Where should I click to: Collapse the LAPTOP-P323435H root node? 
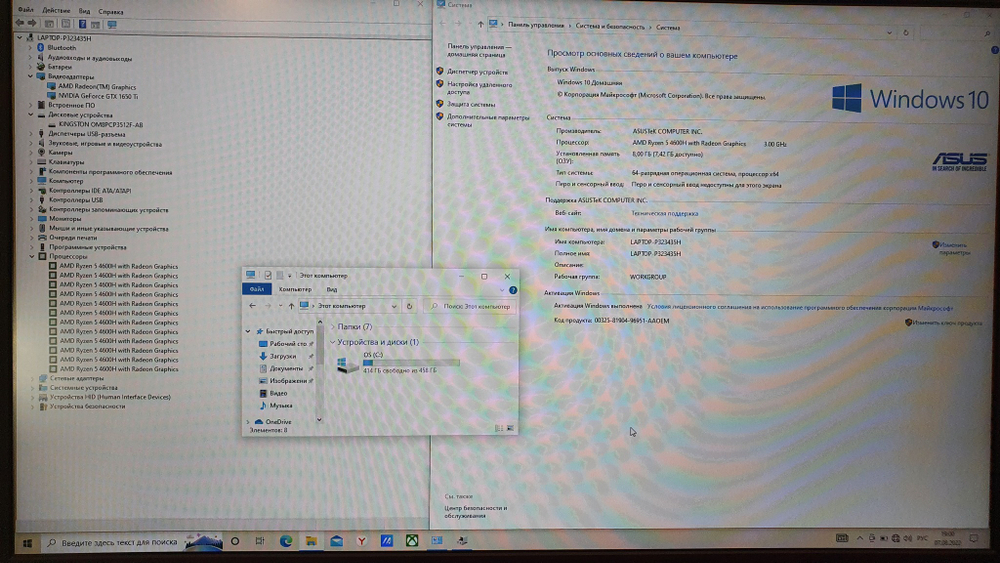pyautogui.click(x=19, y=38)
